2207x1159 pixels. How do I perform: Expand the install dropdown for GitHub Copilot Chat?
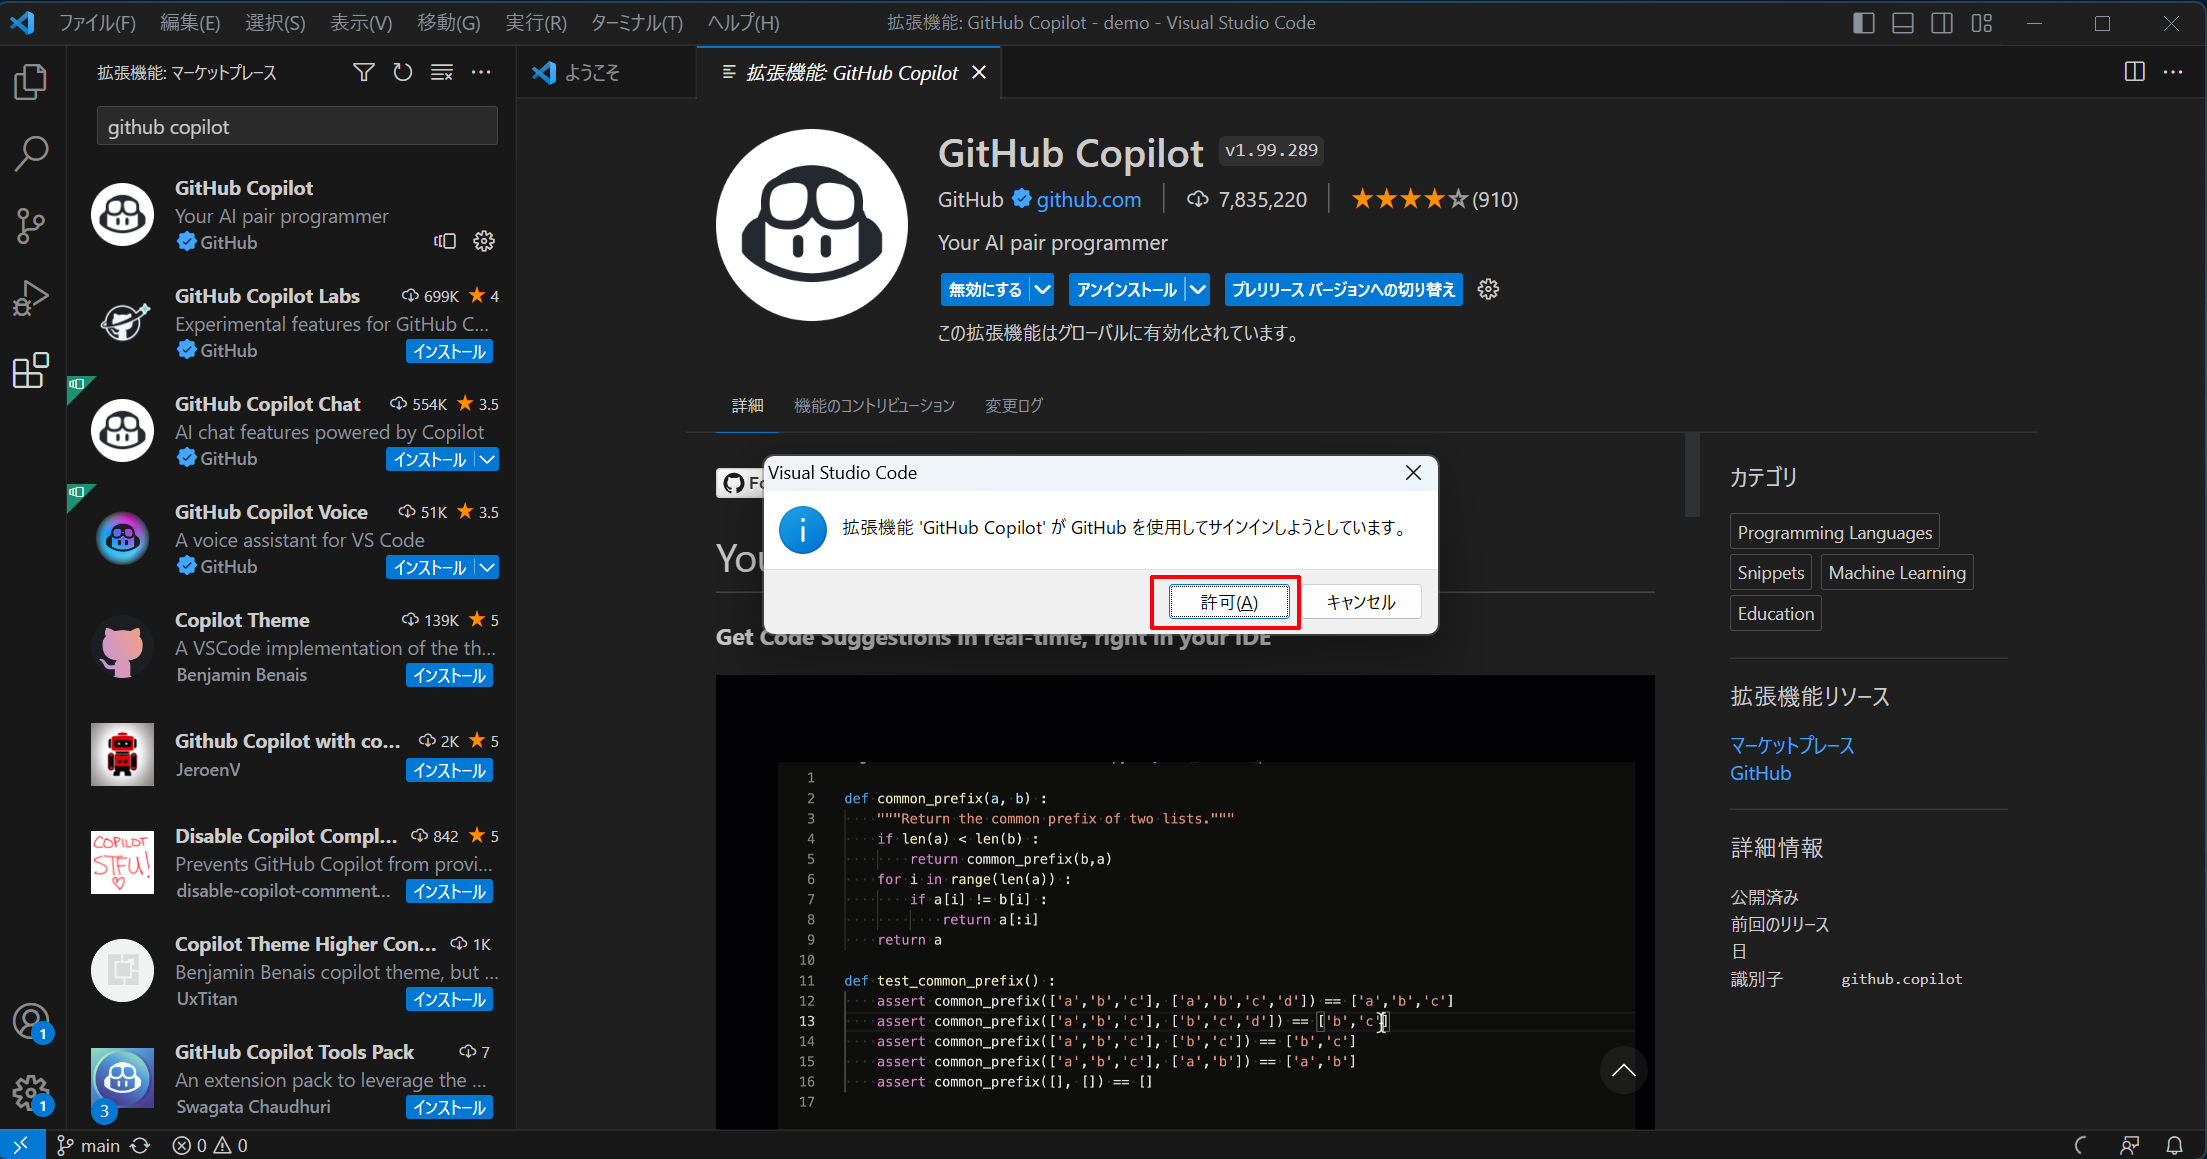[487, 459]
